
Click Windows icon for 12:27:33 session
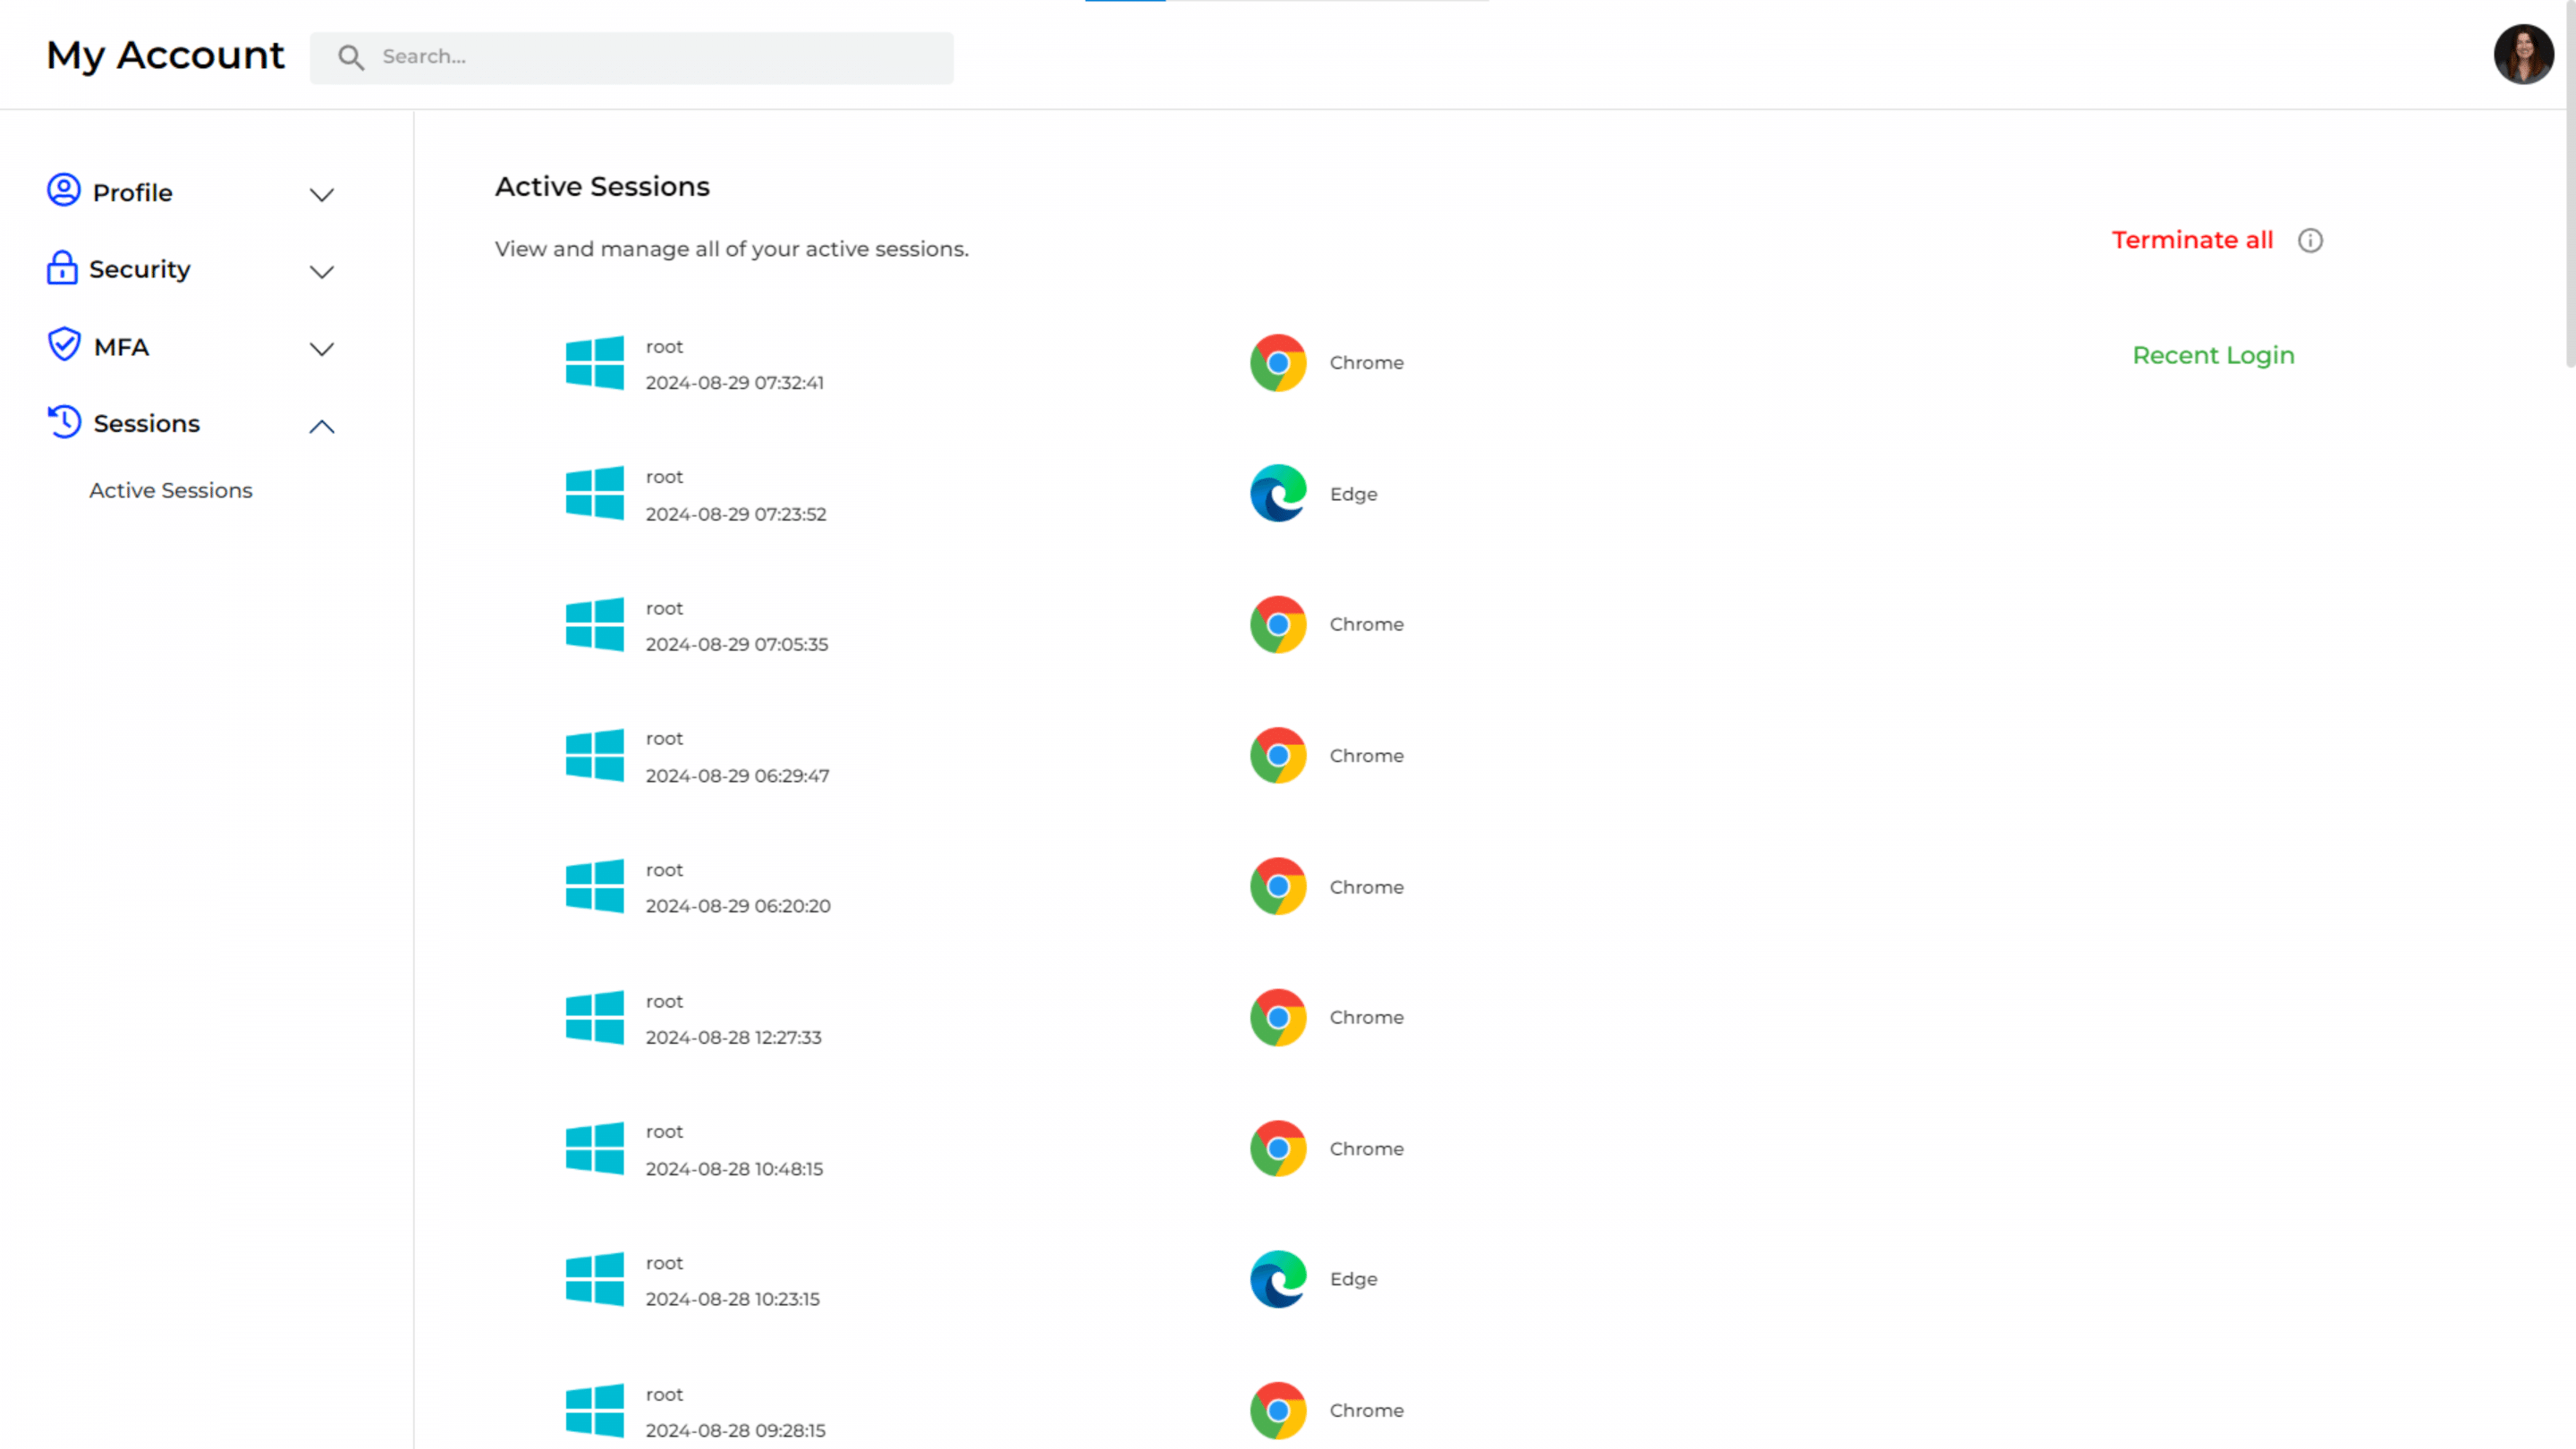(x=595, y=1017)
